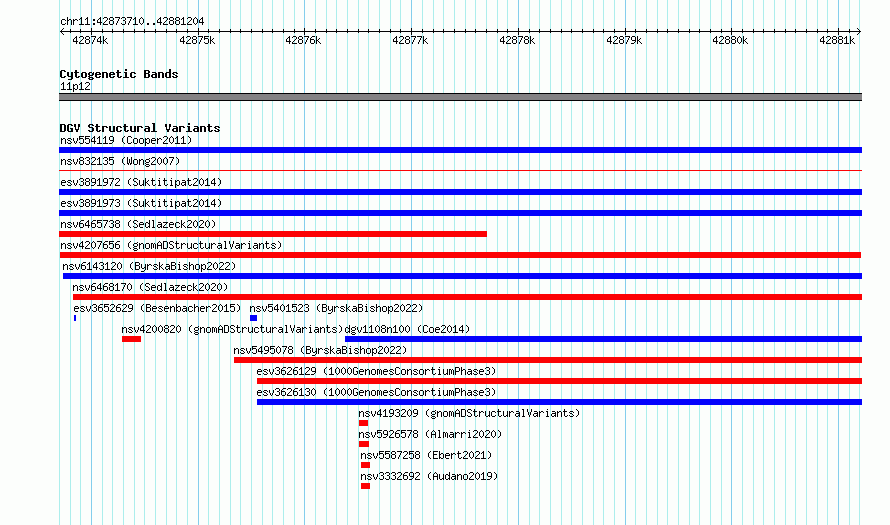The width and height of the screenshot is (890, 525).
Task: Click the blue bar under nsv6143120
Action: (x=463, y=276)
